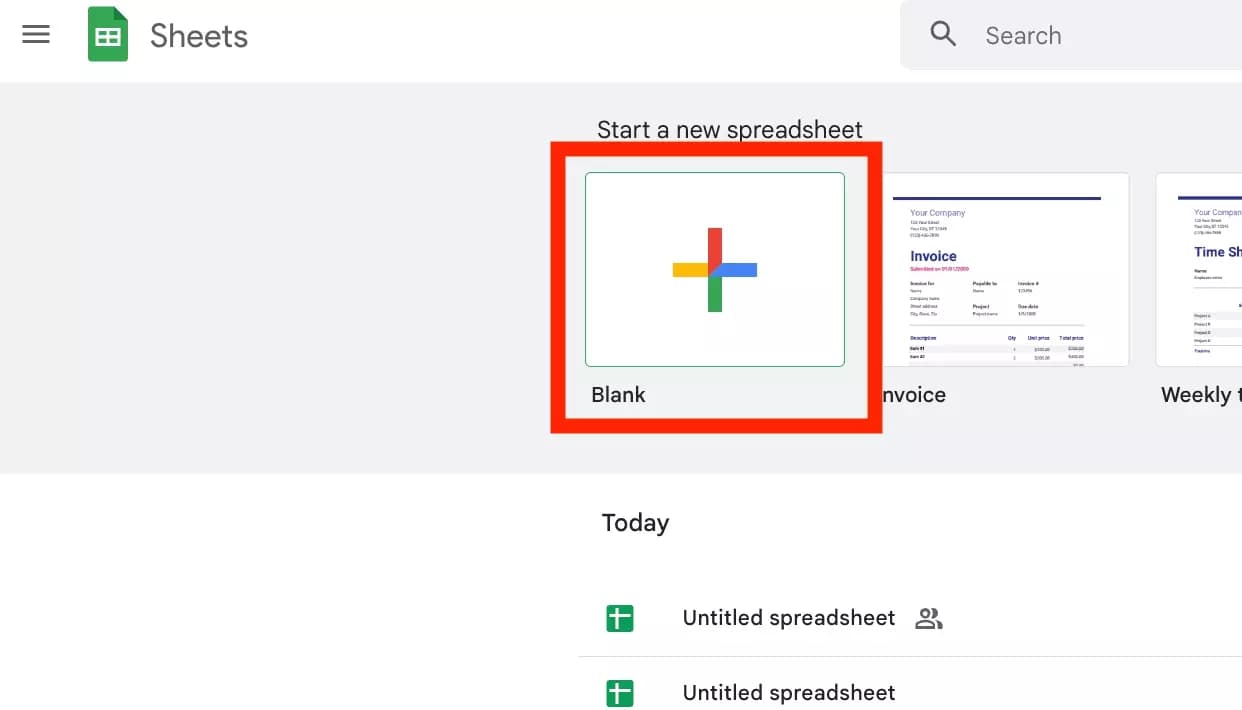Click the "Start a new spreadsheet" heading
This screenshot has width=1242, height=710.
[729, 130]
